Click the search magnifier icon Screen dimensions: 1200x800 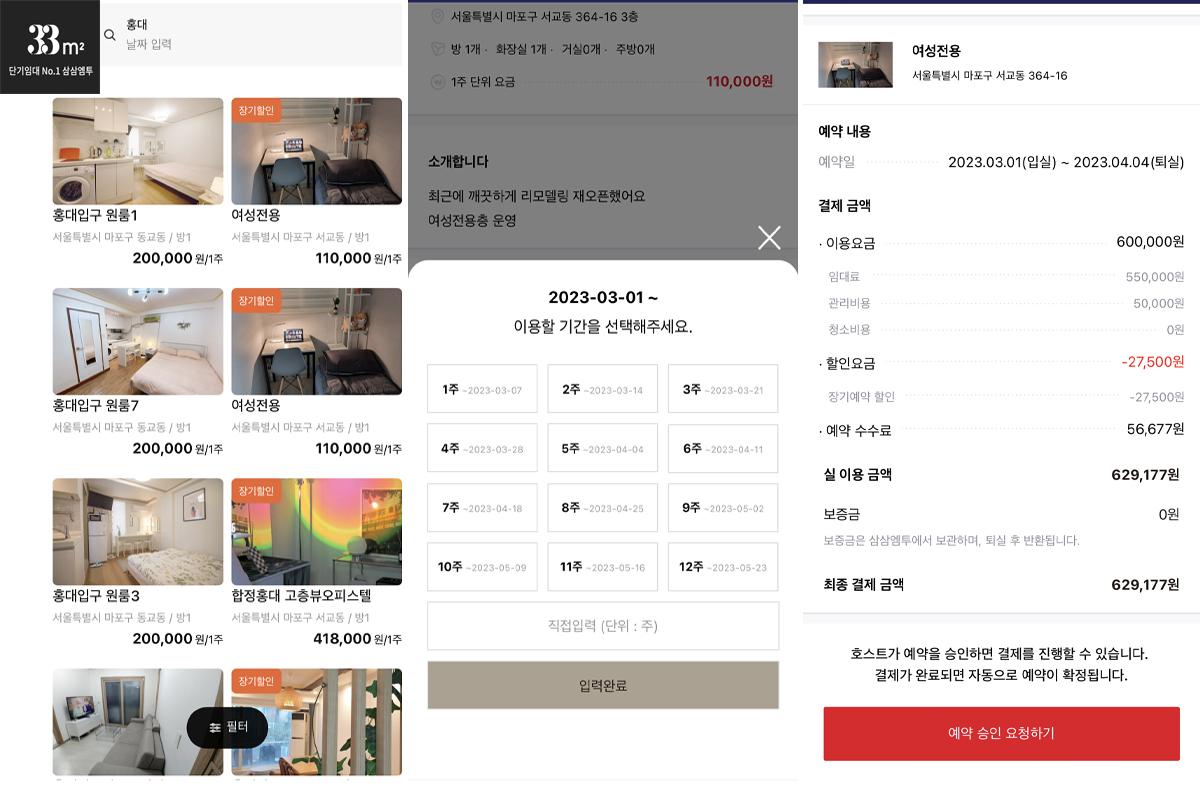point(110,35)
